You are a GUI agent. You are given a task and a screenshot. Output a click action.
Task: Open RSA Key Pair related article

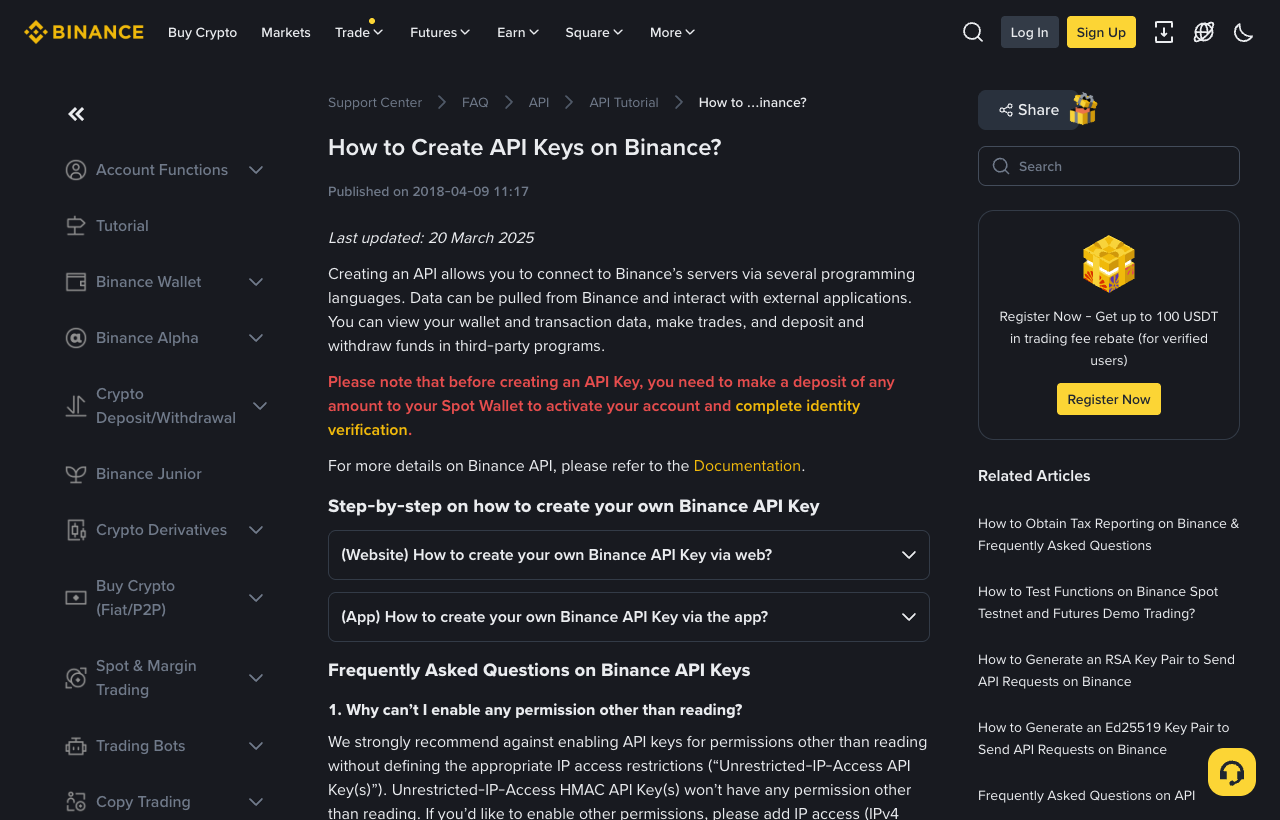(1106, 671)
